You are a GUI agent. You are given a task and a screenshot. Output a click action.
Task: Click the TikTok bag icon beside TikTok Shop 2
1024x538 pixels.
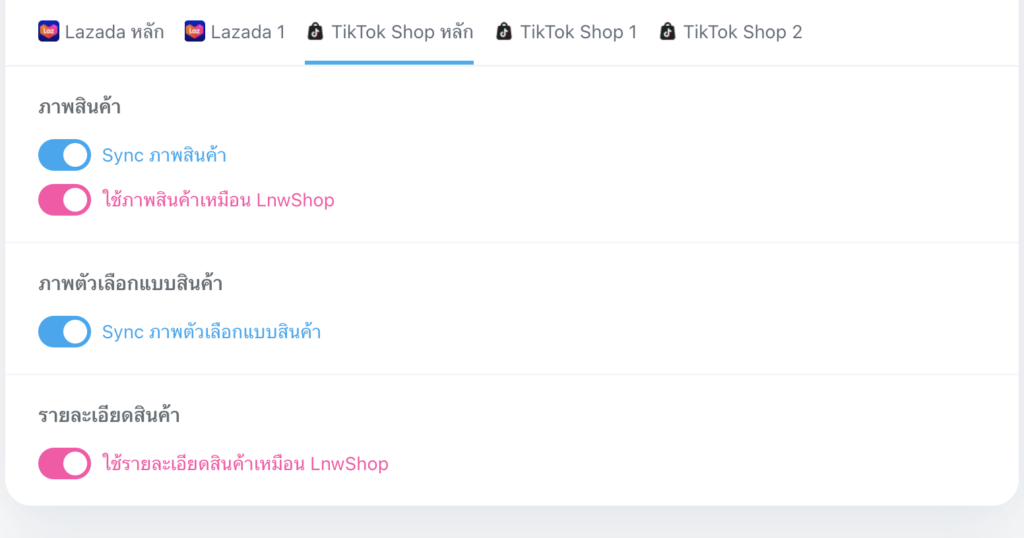tap(668, 32)
